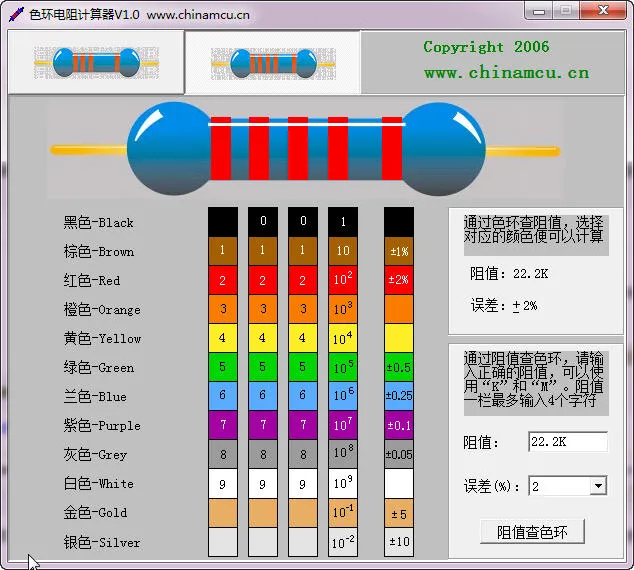This screenshot has width=634, height=570.
Task: Select gold ±5 tolerance swatch
Action: [398, 513]
